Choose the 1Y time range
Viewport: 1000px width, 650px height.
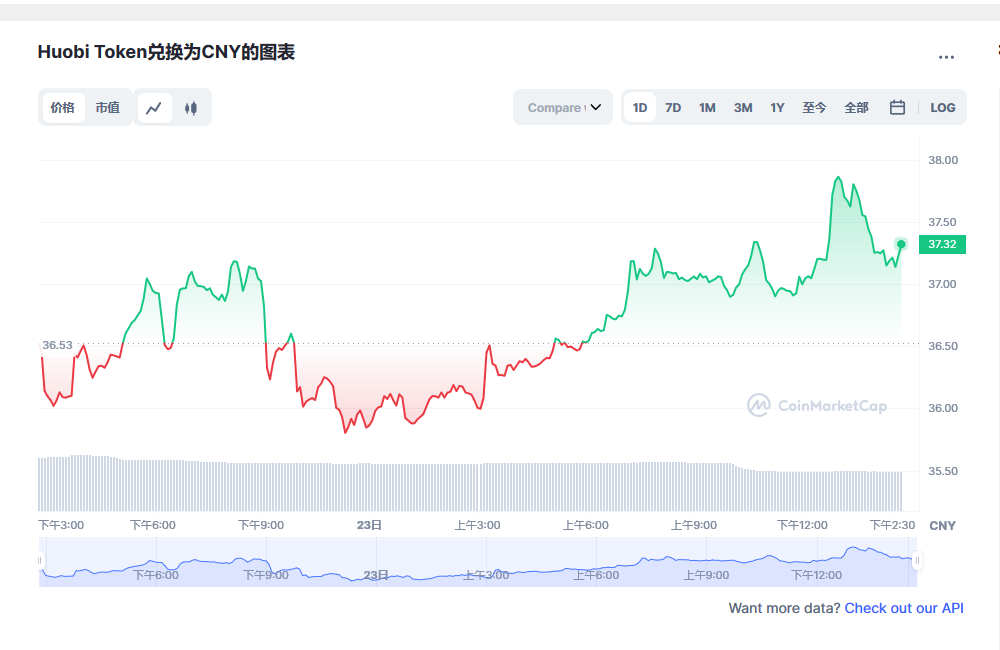777,107
